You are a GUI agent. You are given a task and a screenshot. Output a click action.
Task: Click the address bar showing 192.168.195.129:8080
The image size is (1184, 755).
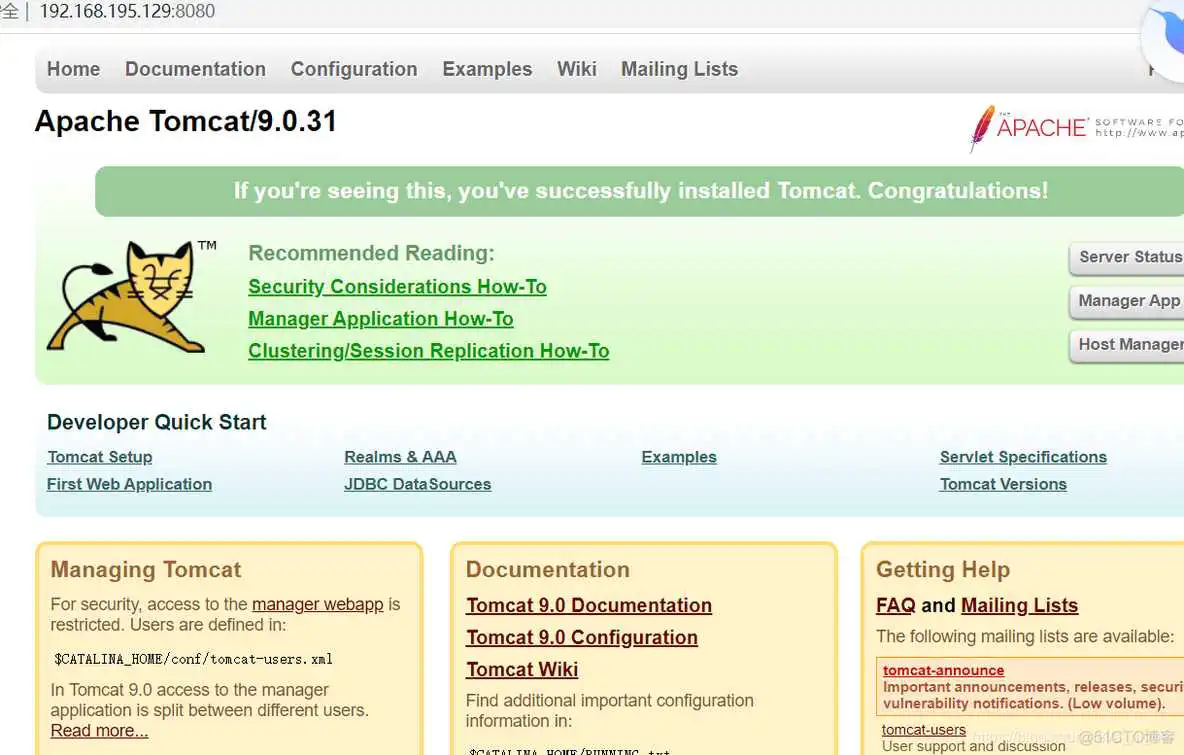click(x=128, y=11)
